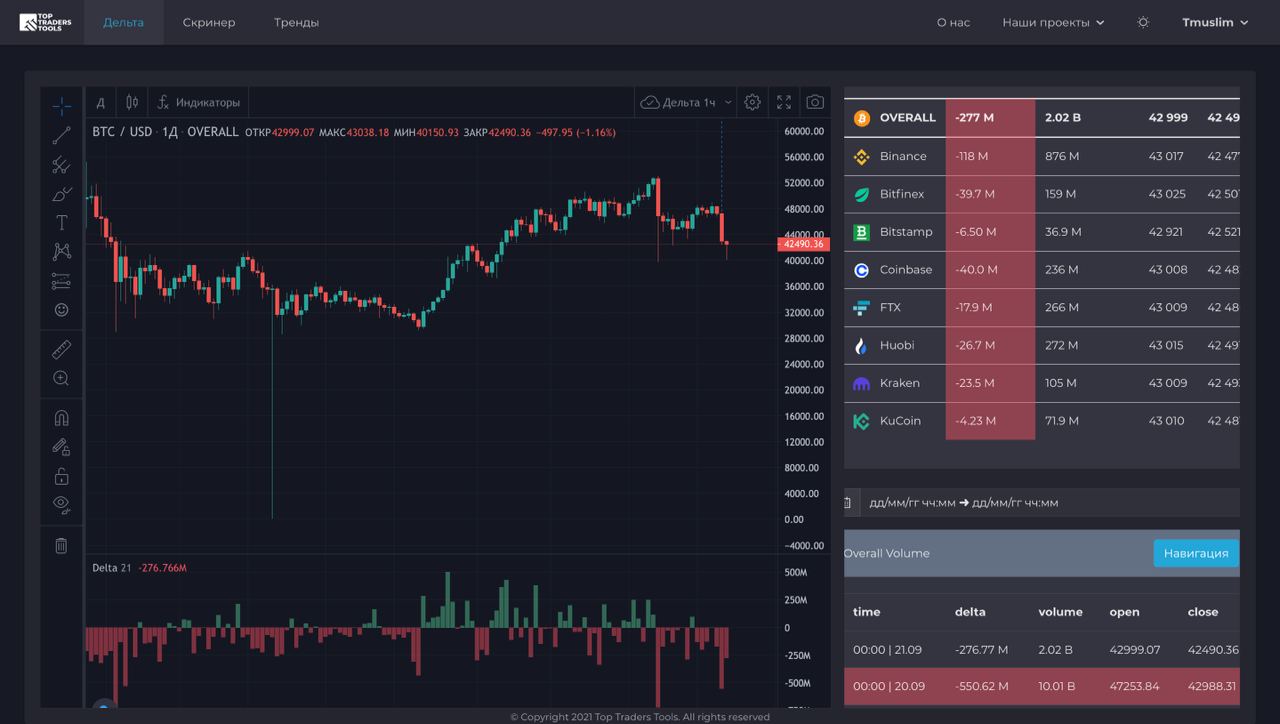Select the crosshair cursor tool
Image resolution: width=1280 pixels, height=724 pixels.
coord(61,106)
